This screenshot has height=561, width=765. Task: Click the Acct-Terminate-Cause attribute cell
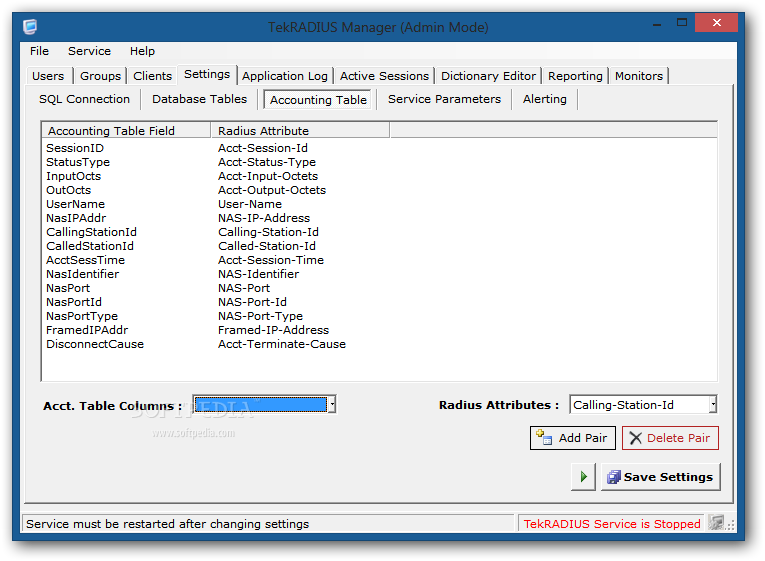point(282,344)
